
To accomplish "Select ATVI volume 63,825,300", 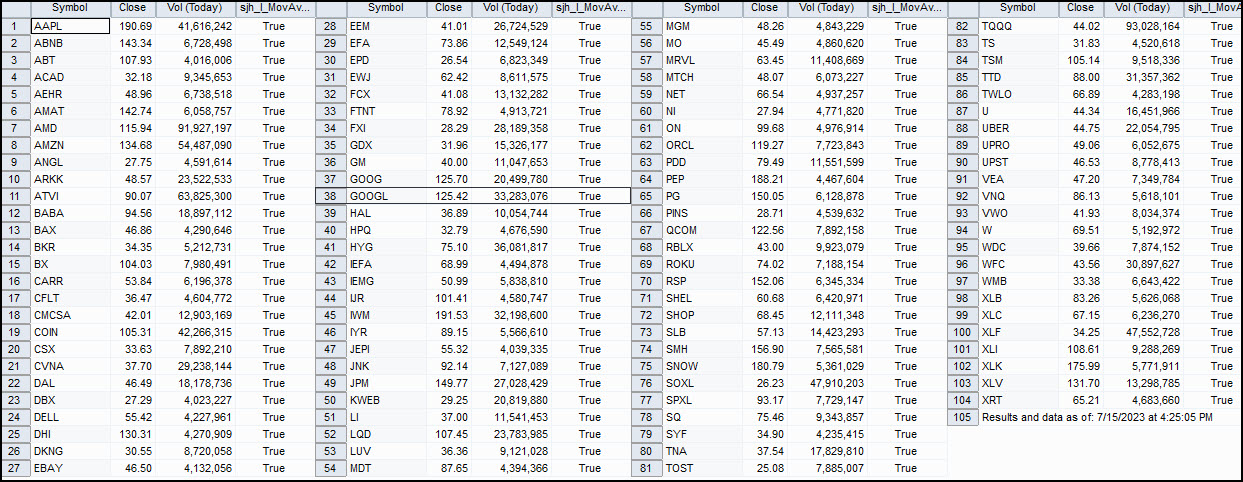I will (196, 196).
